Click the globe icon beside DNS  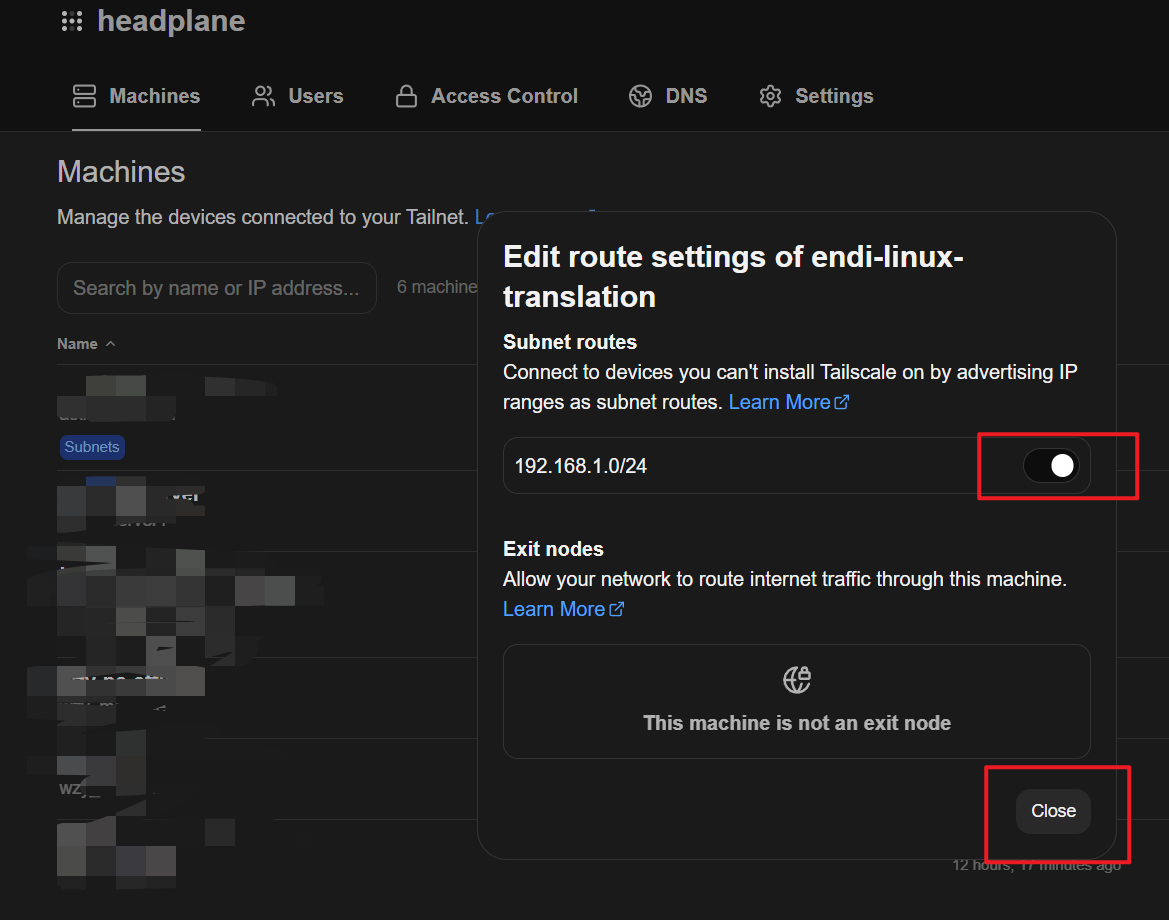[640, 96]
